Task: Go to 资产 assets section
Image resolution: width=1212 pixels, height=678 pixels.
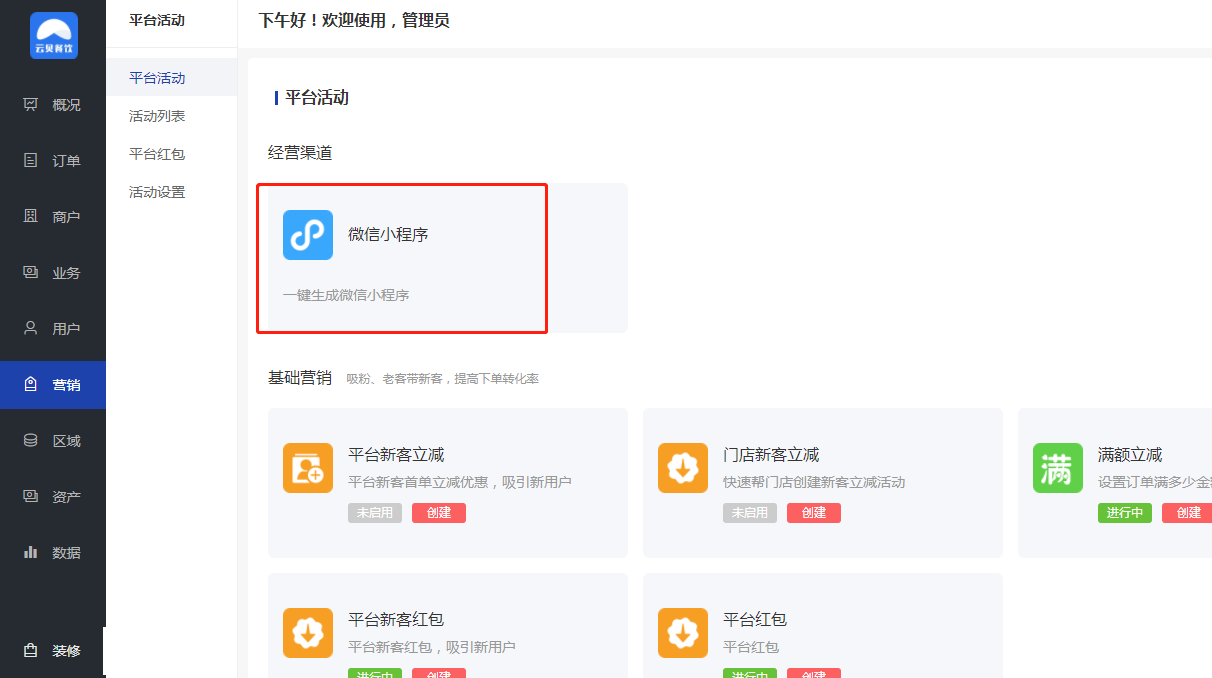Action: pyautogui.click(x=53, y=497)
